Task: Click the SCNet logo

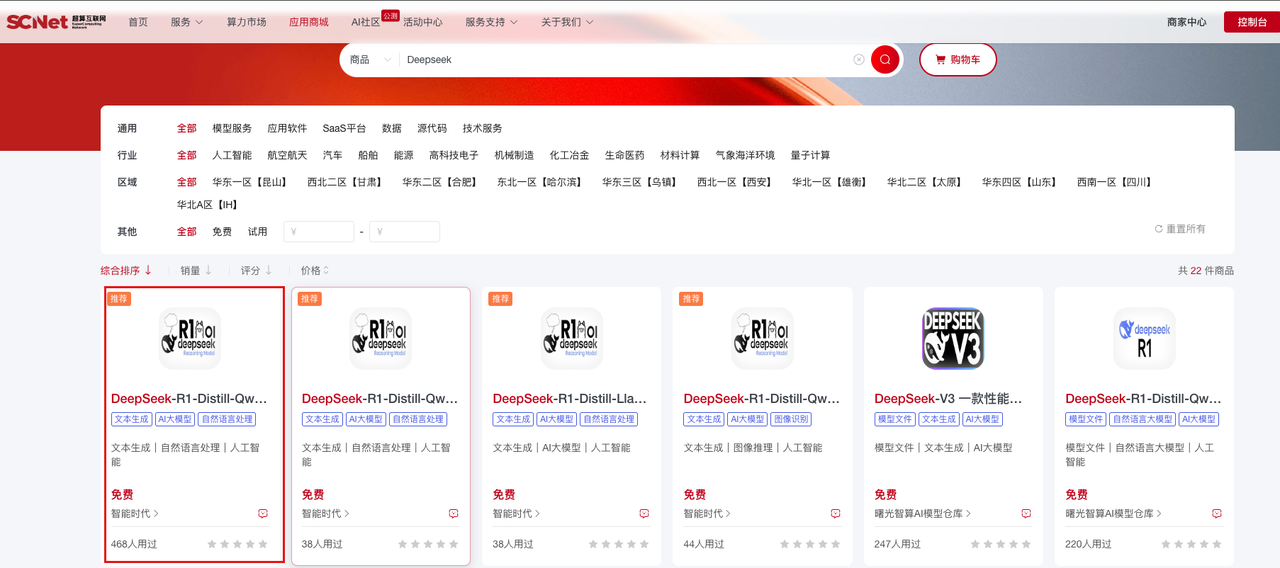Action: 56,22
